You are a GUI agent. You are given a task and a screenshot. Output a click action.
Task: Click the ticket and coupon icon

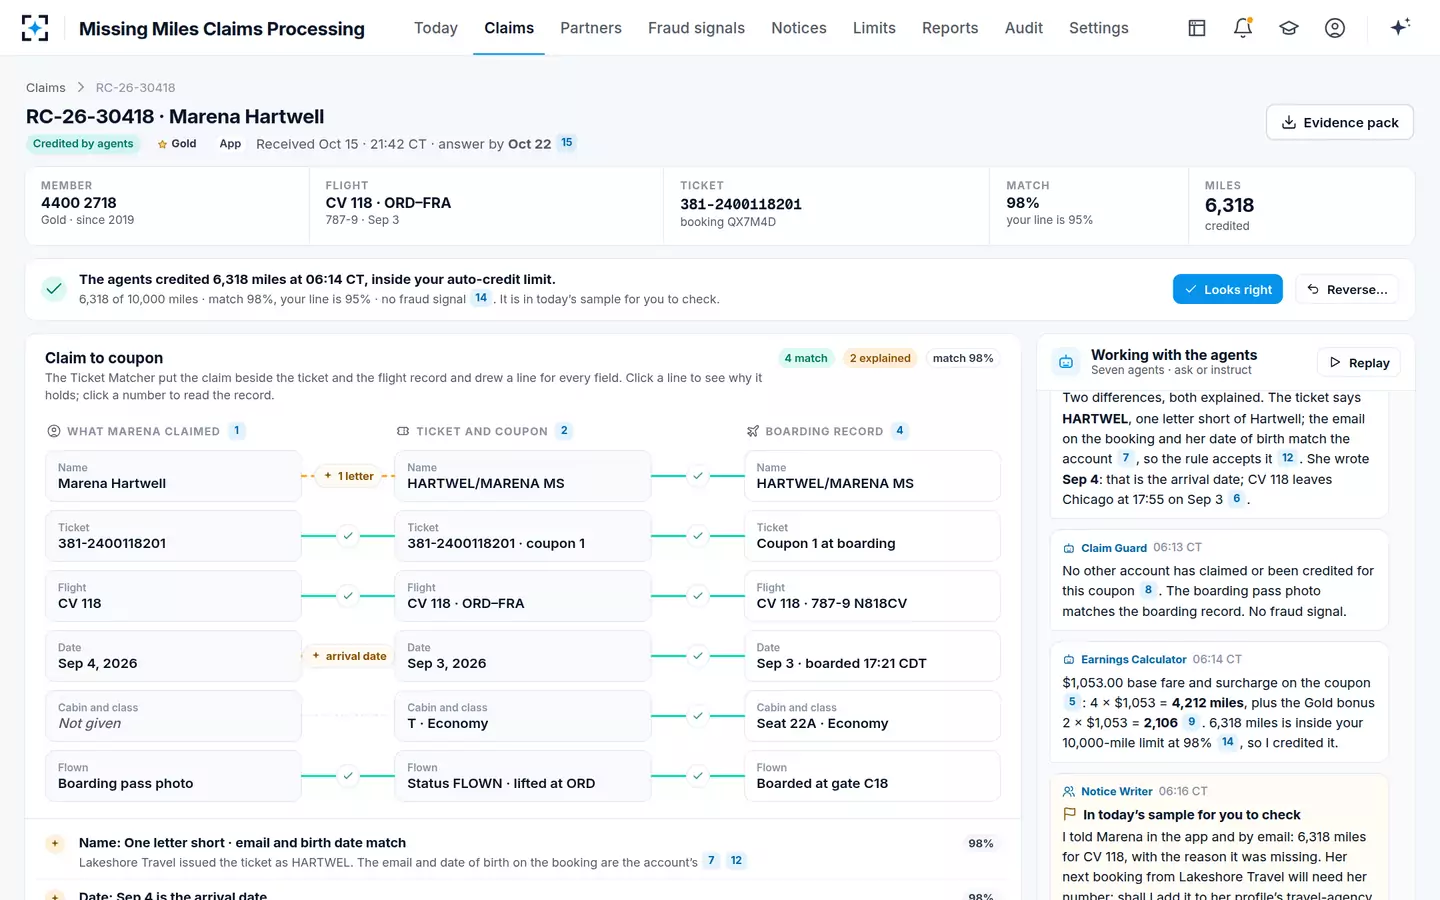tap(403, 431)
